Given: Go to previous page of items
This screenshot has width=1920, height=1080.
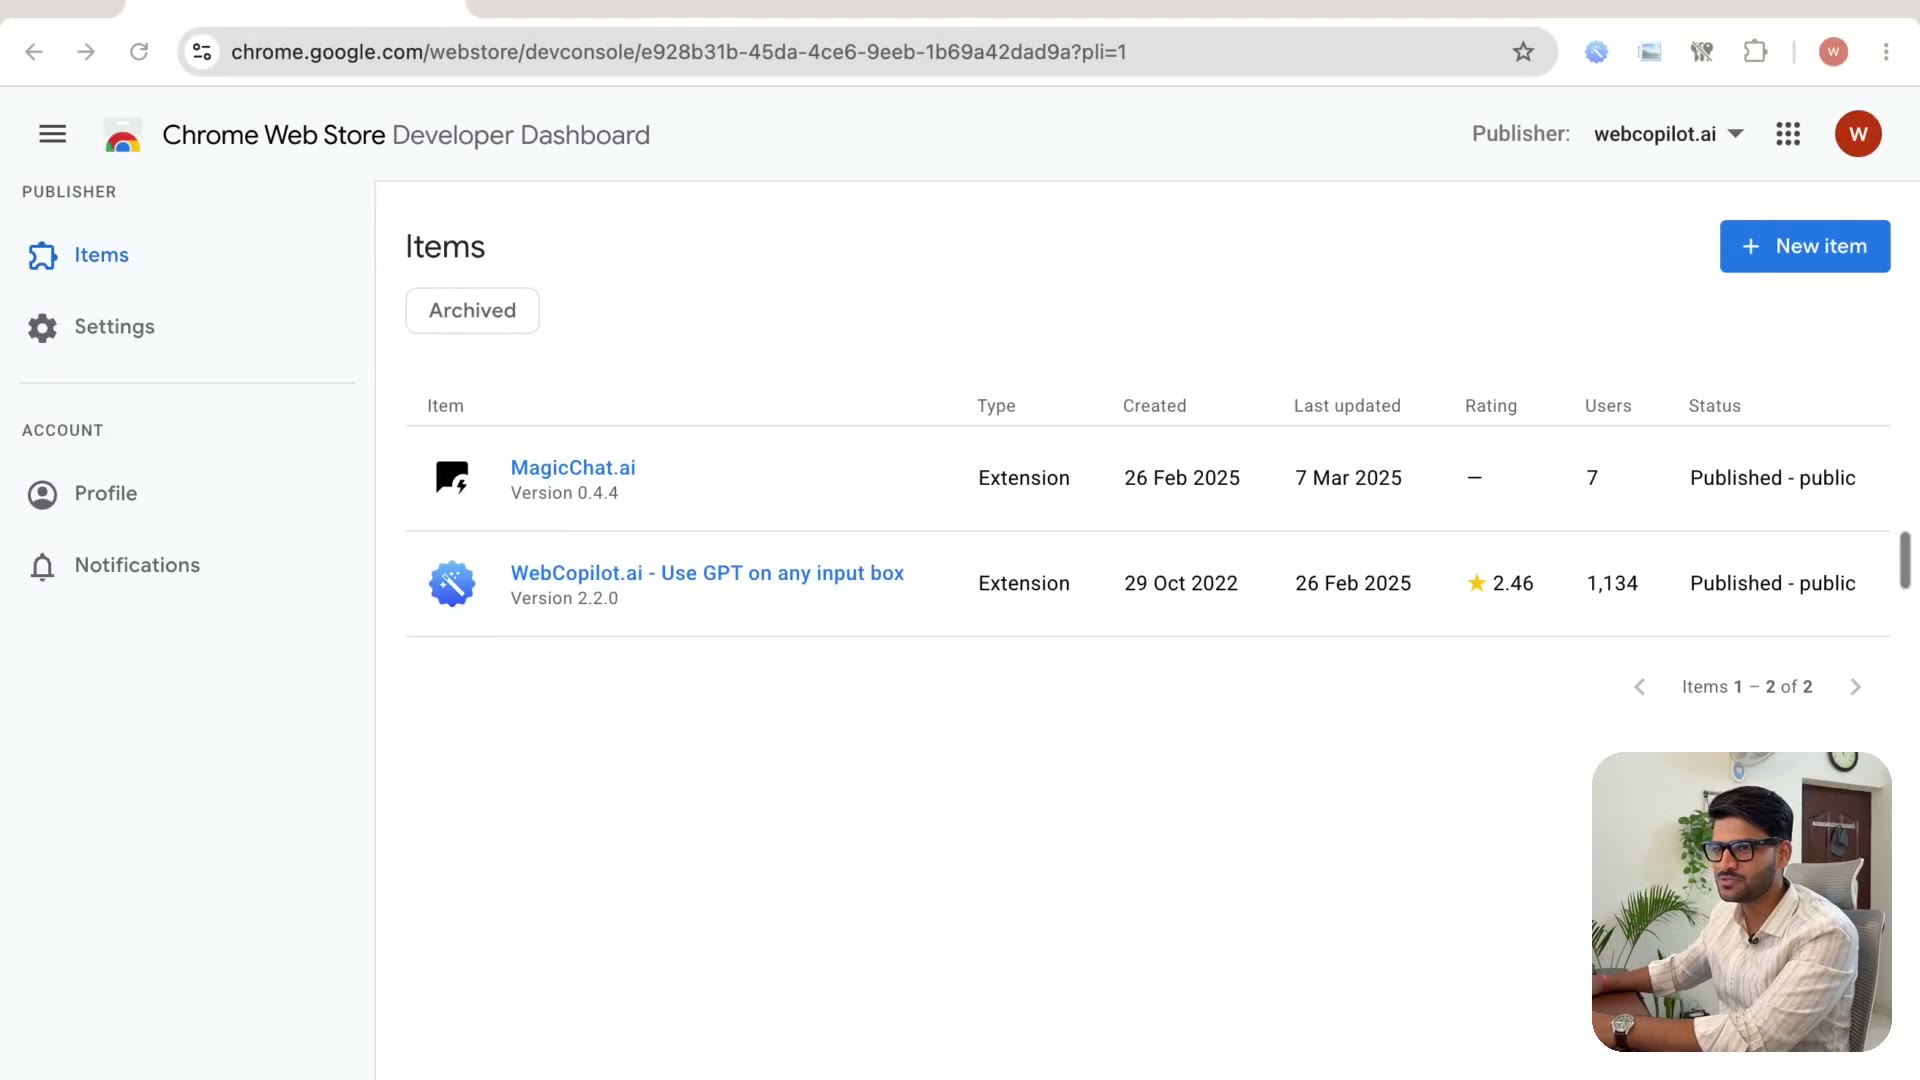Looking at the screenshot, I should (x=1640, y=687).
